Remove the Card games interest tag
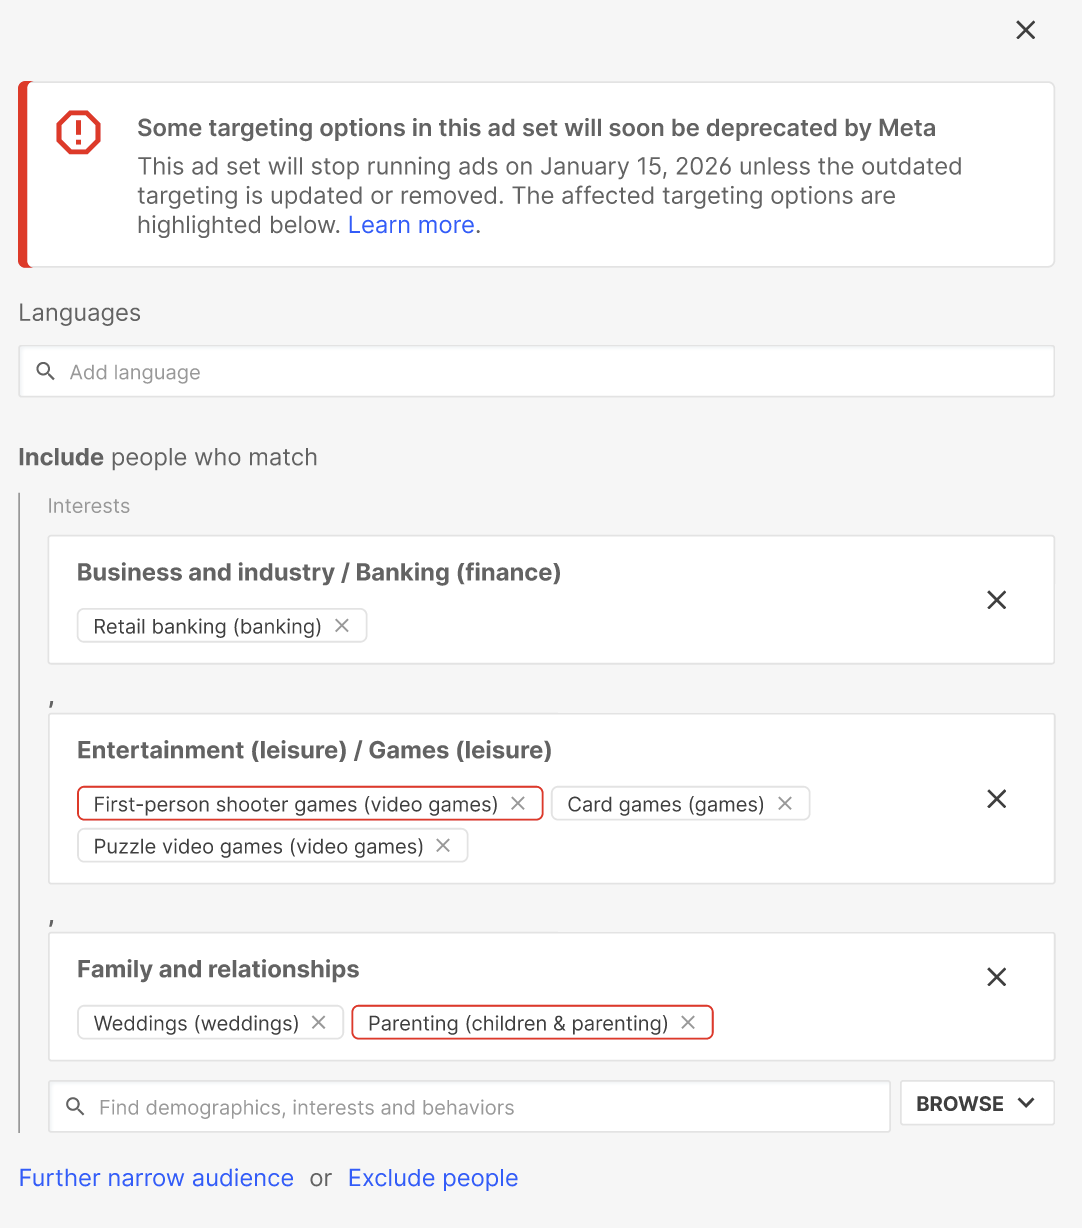The image size is (1082, 1228). (x=785, y=804)
